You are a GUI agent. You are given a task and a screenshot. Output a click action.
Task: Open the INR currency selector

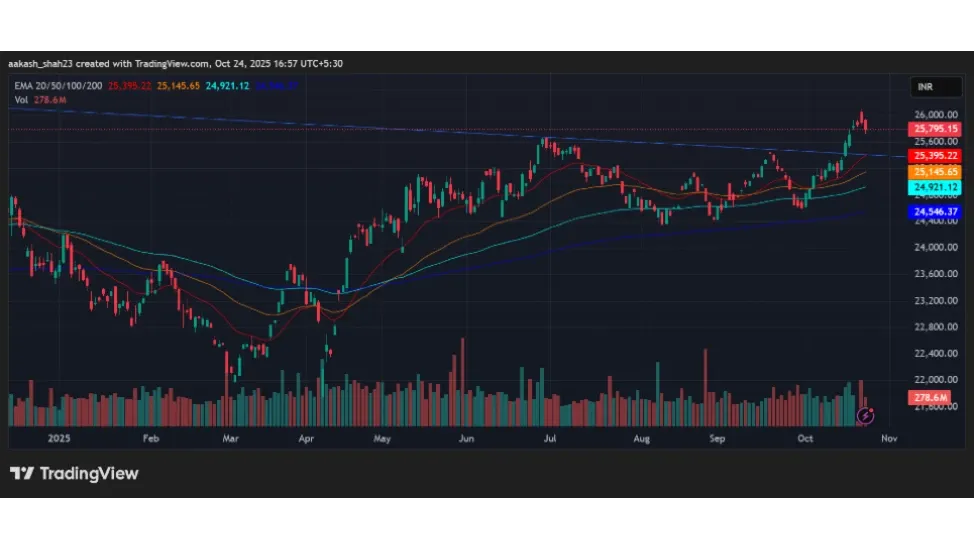pyautogui.click(x=925, y=88)
